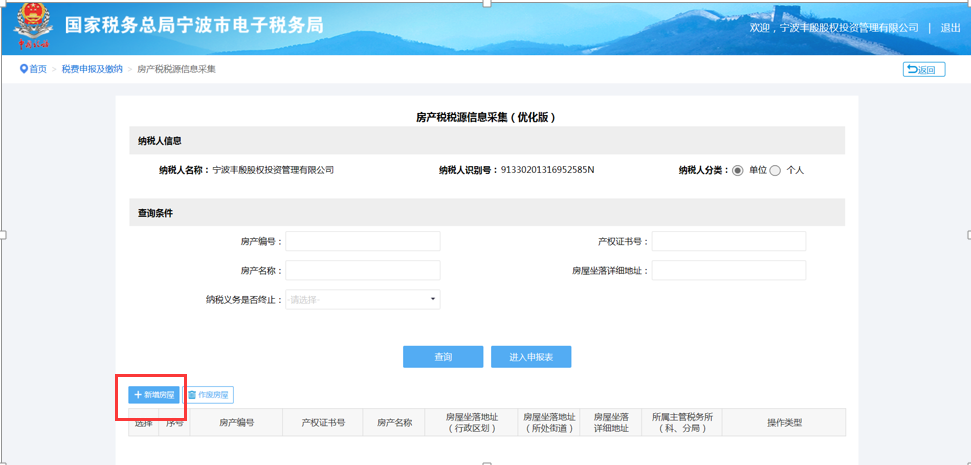
Task: Open the 税费申报及缴纳 breadcrumb
Action: 92,69
